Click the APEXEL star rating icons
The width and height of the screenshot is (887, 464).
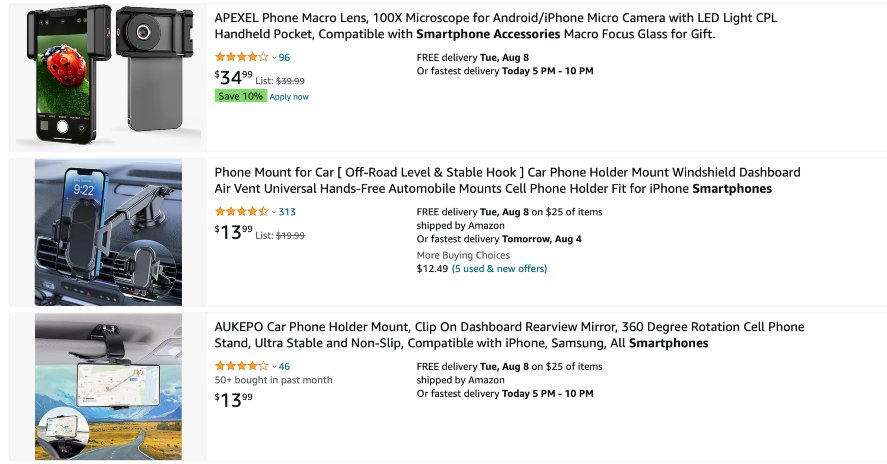click(241, 57)
